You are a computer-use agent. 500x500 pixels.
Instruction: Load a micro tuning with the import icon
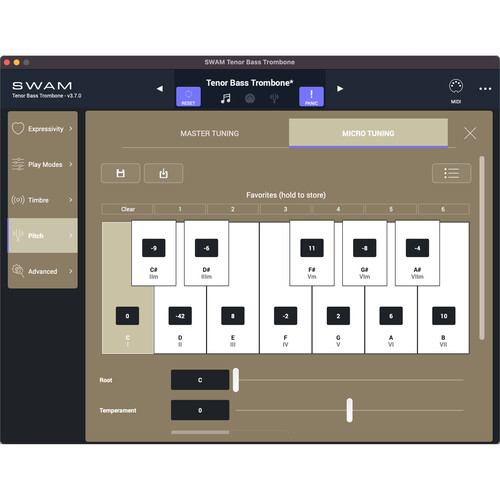[163, 173]
